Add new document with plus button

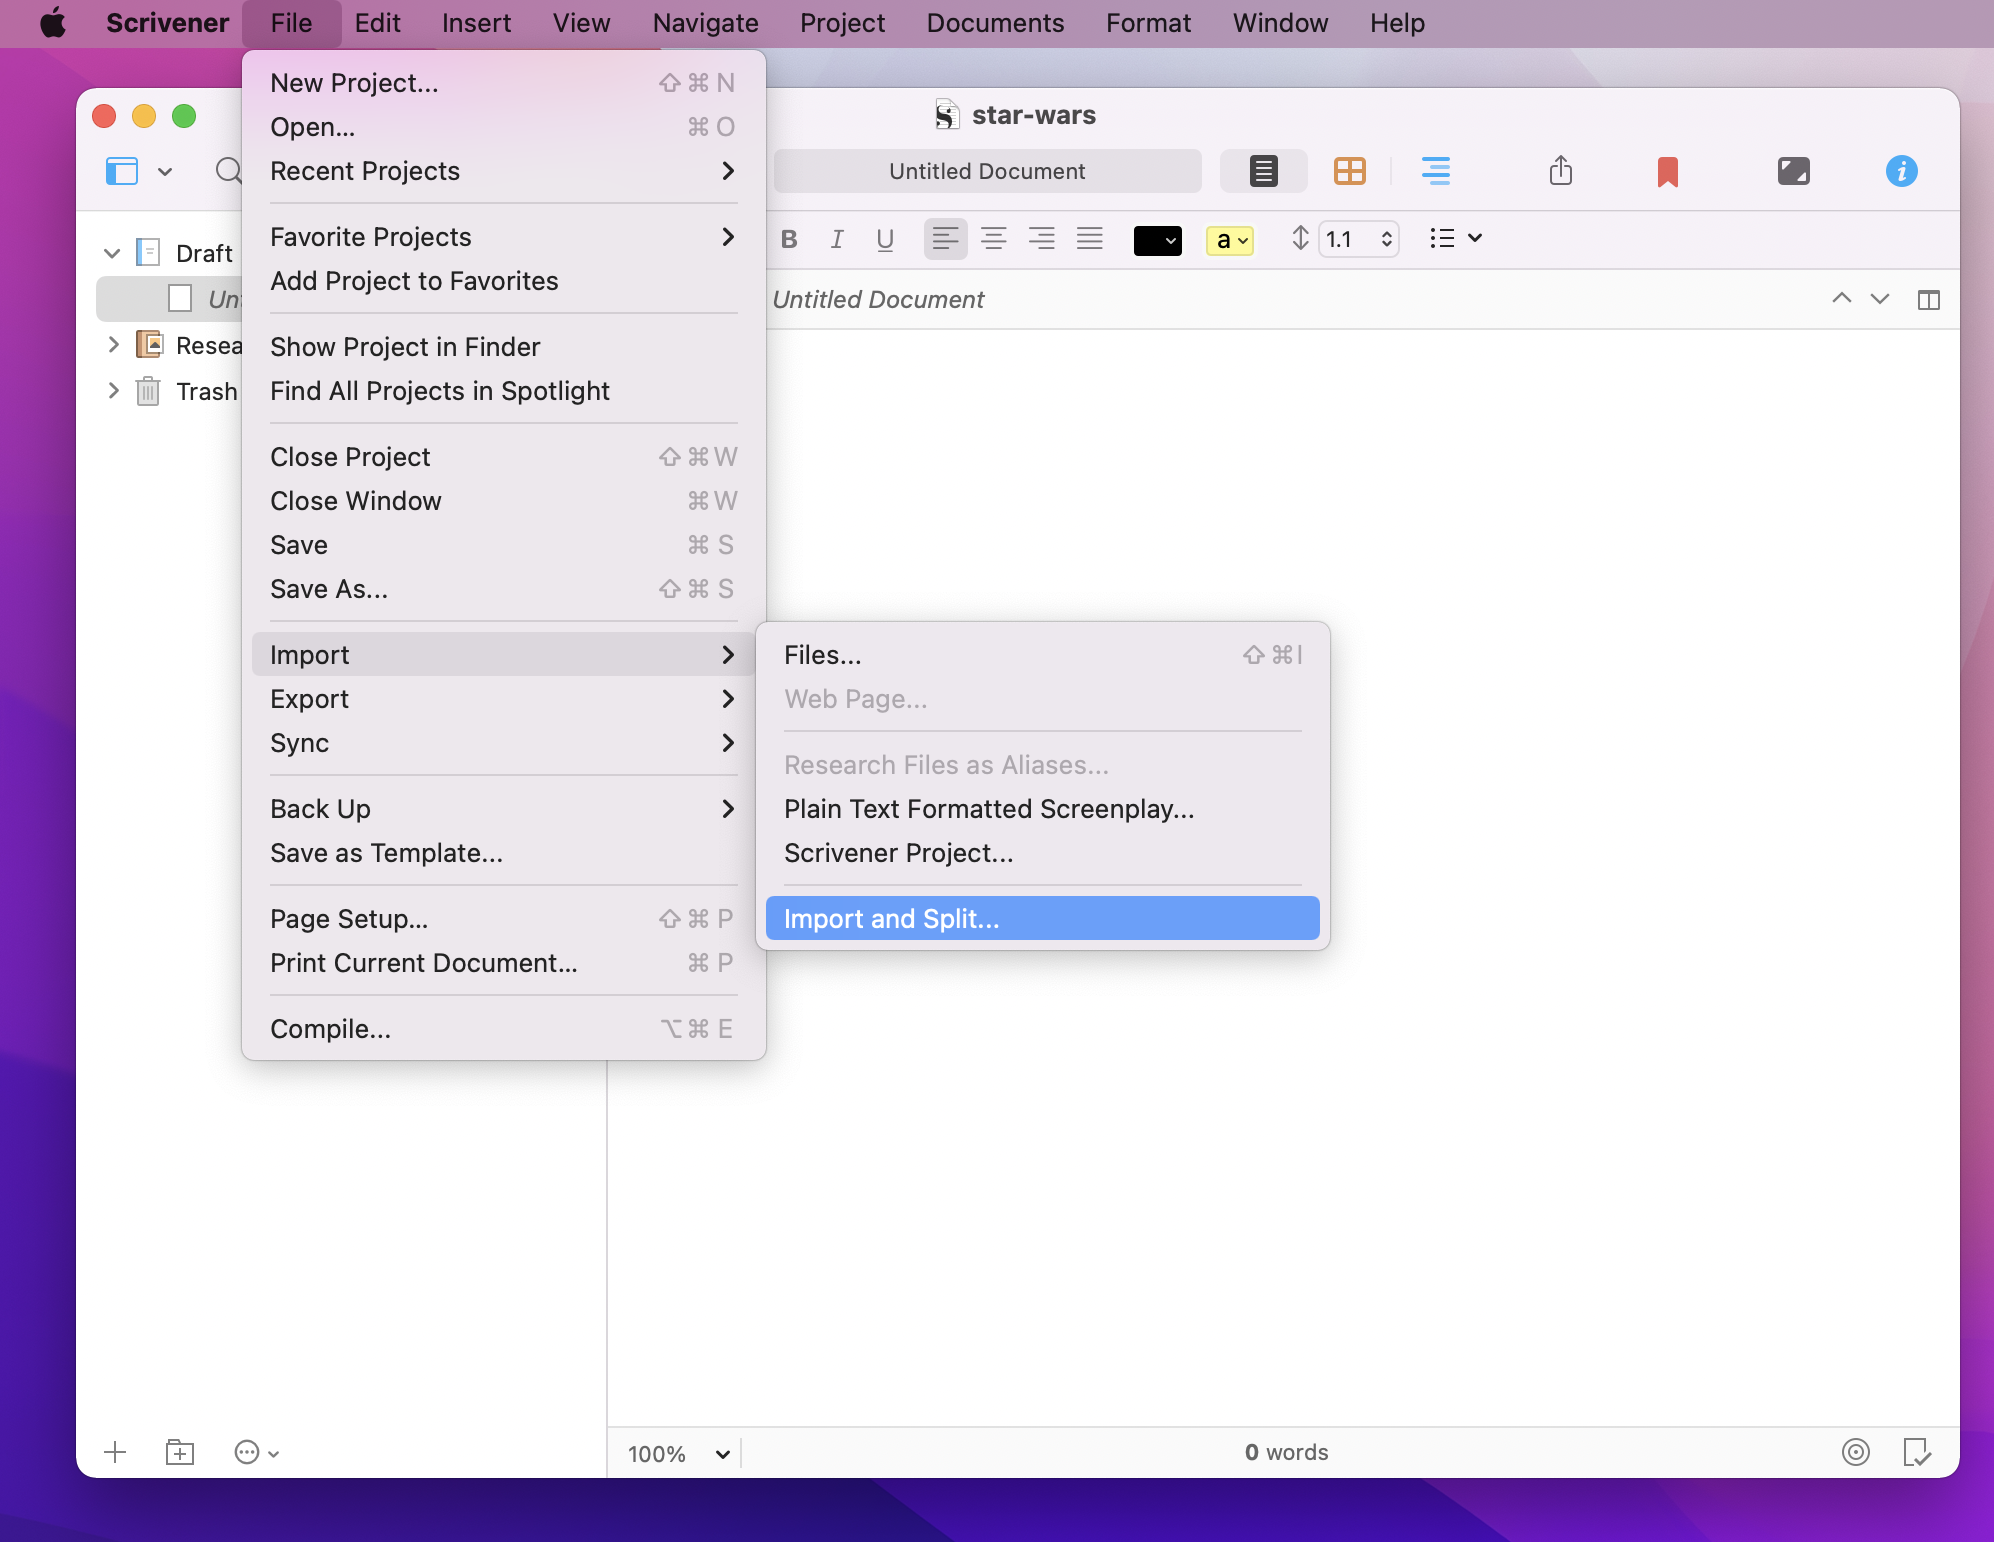(115, 1452)
